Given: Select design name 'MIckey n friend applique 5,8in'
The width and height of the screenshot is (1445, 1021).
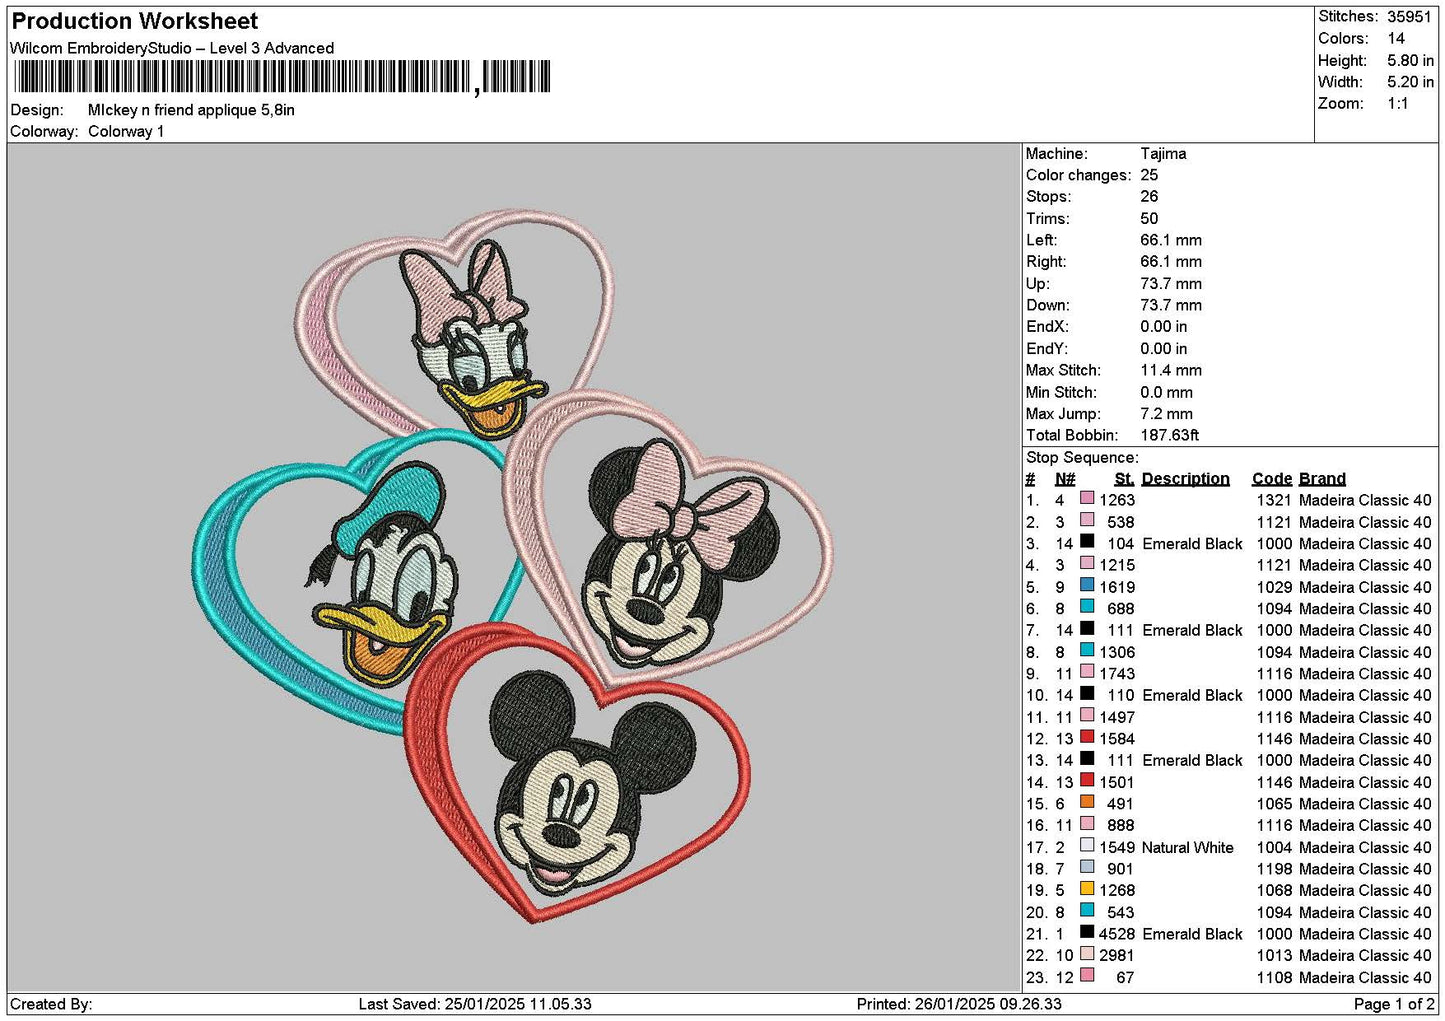Looking at the screenshot, I should click(191, 110).
